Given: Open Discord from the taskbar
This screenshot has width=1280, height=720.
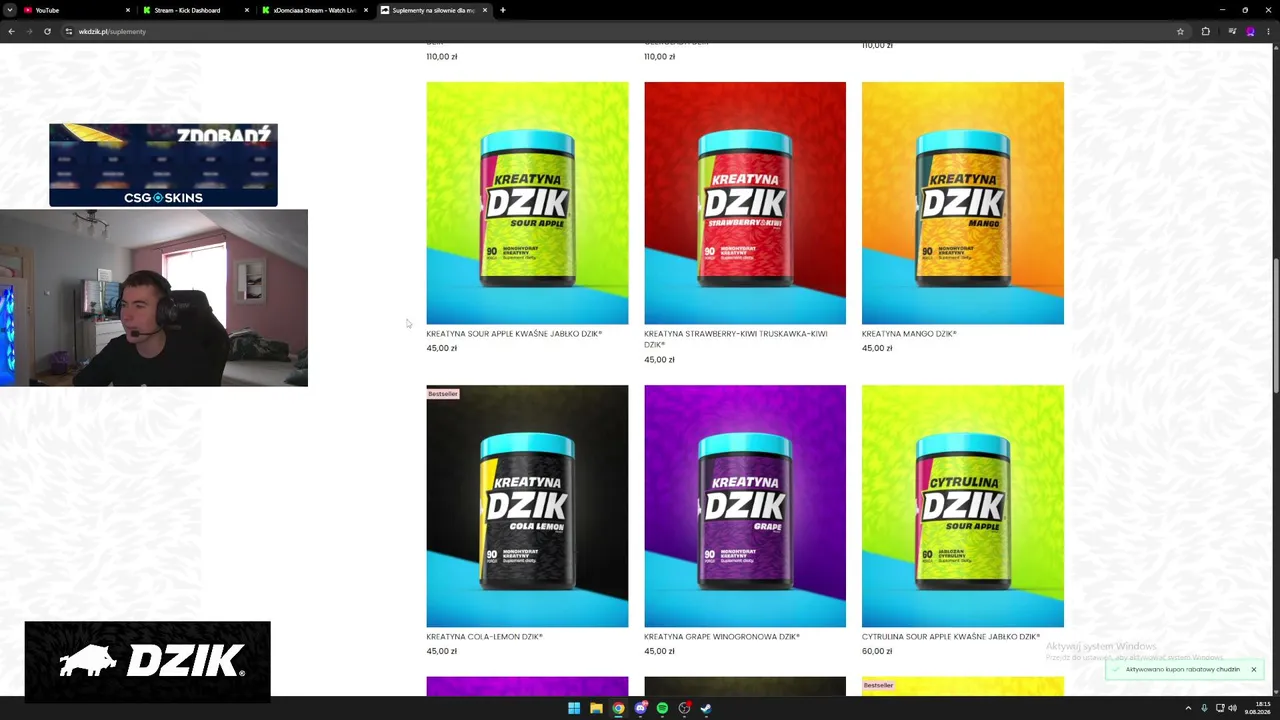Looking at the screenshot, I should pos(640,708).
